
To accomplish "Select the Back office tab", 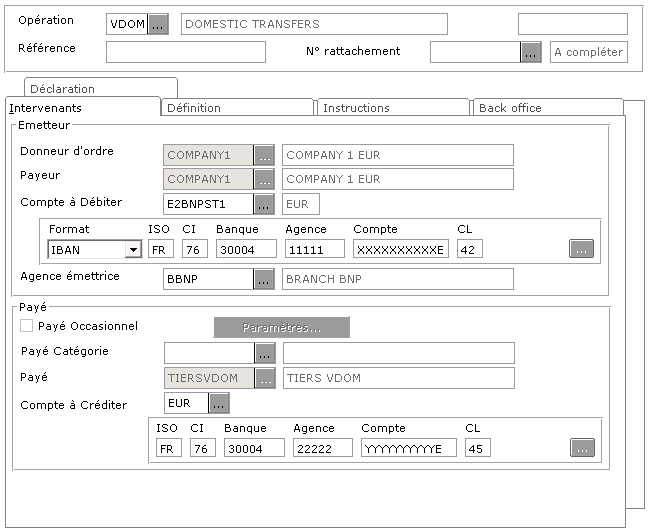I will pyautogui.click(x=547, y=108).
